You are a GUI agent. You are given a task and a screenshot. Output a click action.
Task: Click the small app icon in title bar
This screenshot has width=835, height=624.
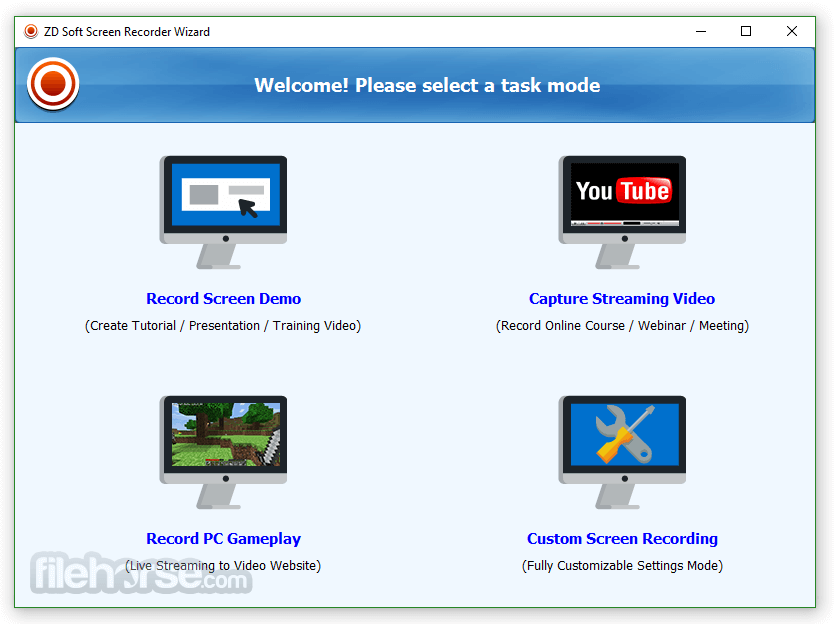click(31, 31)
